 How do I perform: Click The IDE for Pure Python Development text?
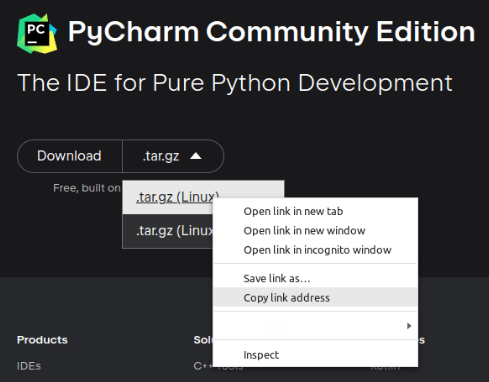pyautogui.click(x=235, y=83)
